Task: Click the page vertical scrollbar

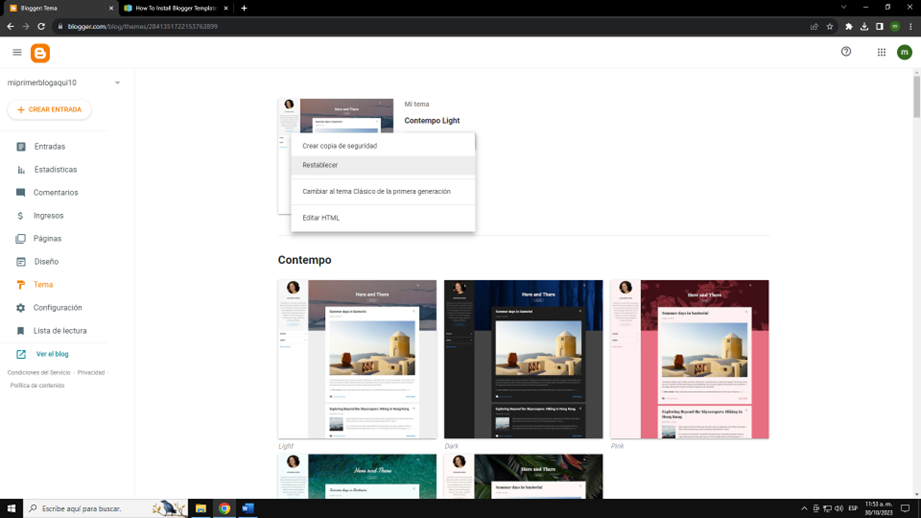Action: coord(916,95)
